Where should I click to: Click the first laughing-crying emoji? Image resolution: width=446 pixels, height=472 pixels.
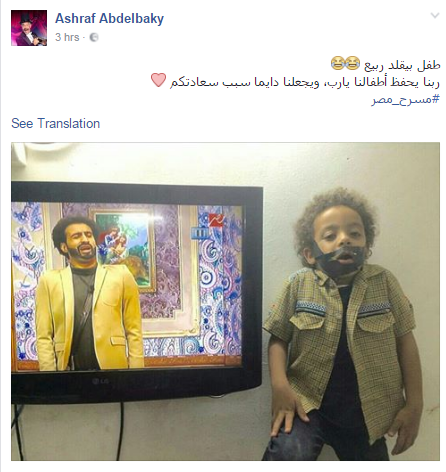[352, 63]
